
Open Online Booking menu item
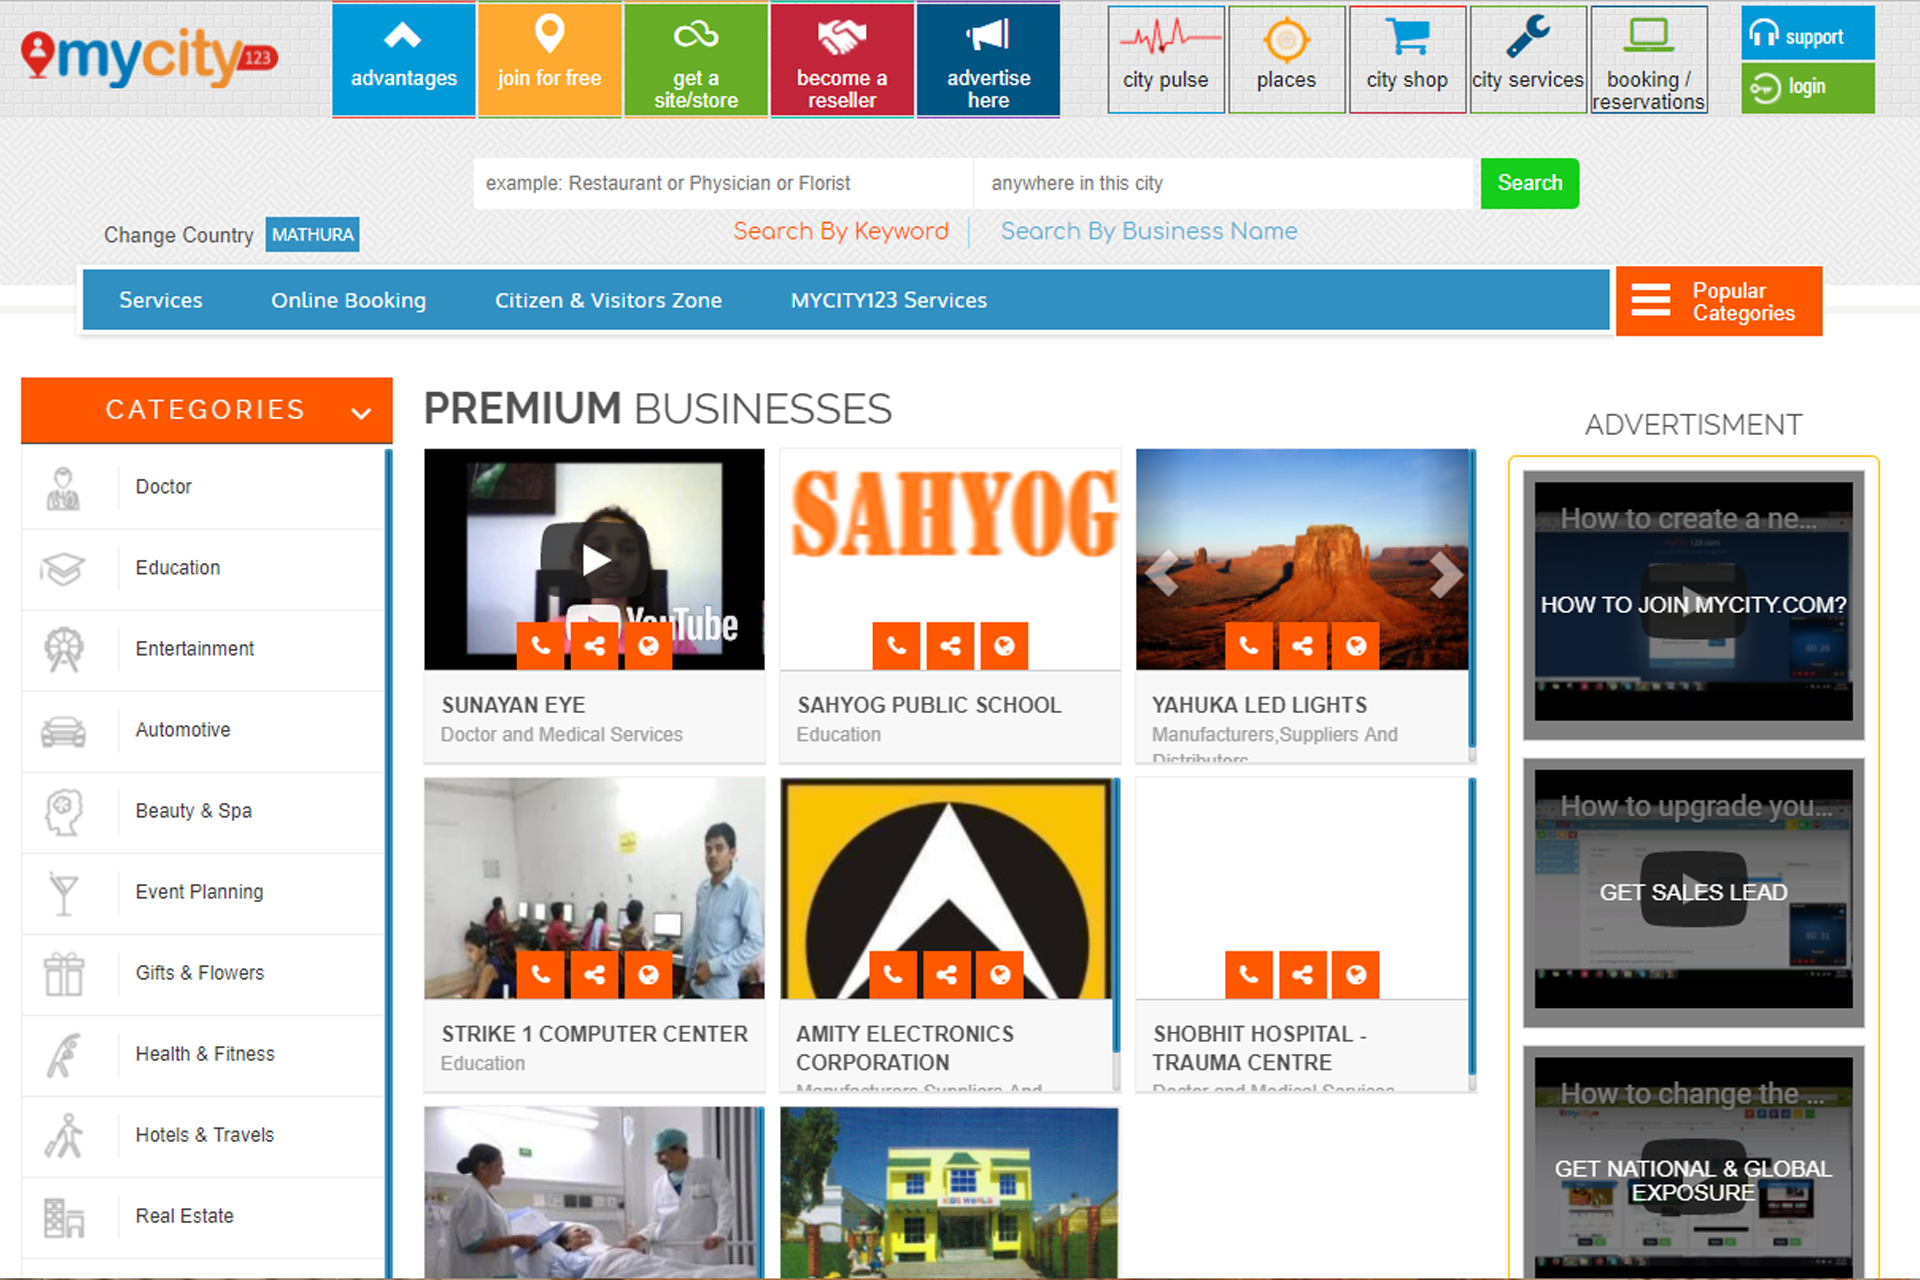tap(348, 300)
